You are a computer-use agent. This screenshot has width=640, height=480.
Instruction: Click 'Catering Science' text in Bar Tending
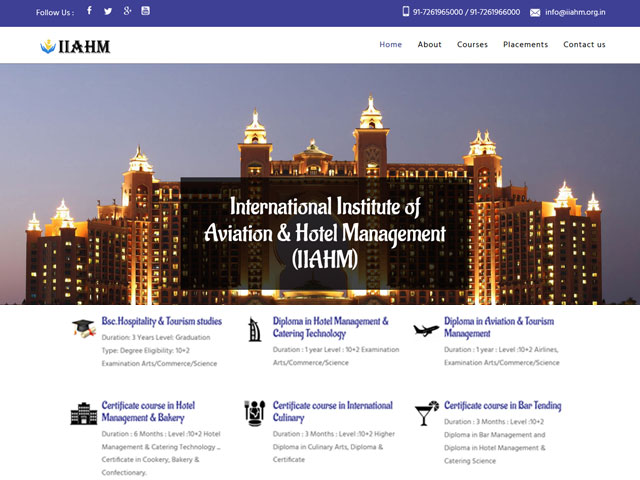pos(470,461)
